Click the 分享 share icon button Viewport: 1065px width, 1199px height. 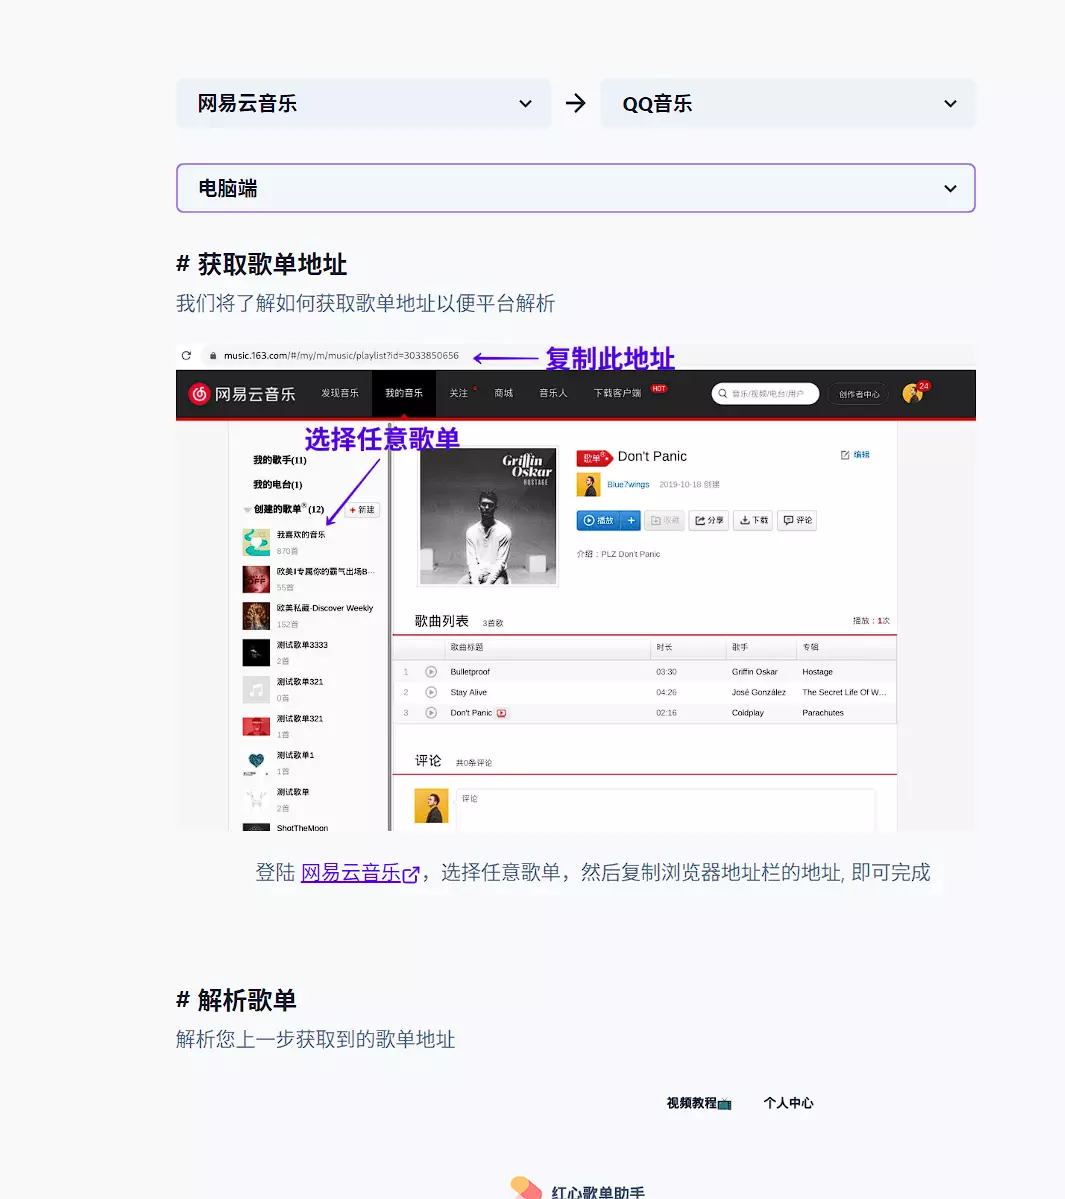pos(708,520)
